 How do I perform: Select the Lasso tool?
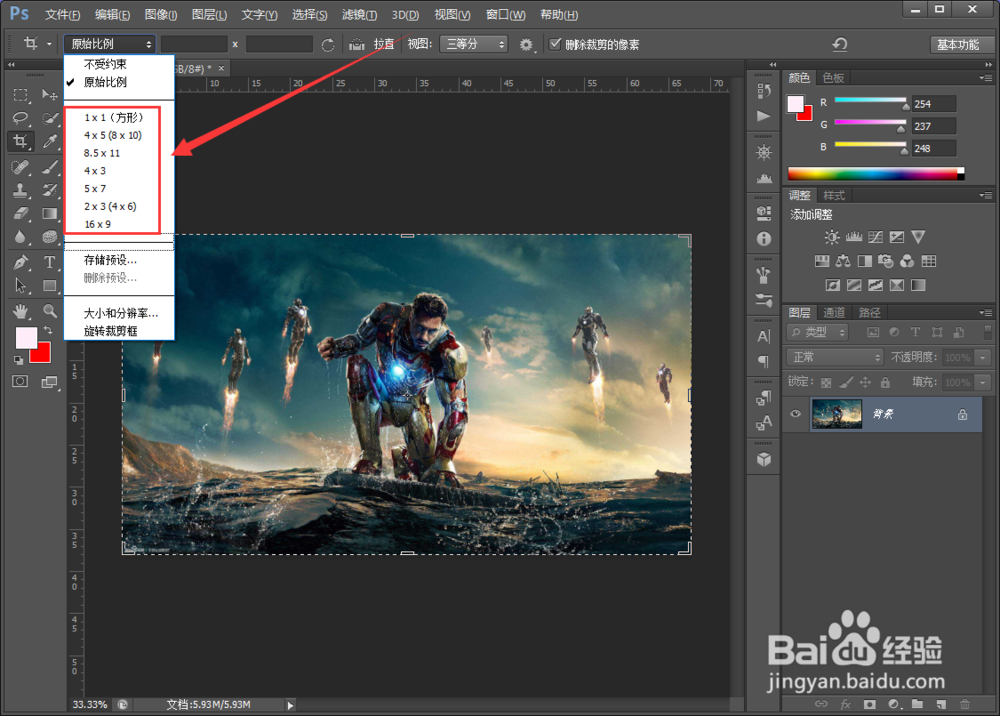pyautogui.click(x=20, y=118)
